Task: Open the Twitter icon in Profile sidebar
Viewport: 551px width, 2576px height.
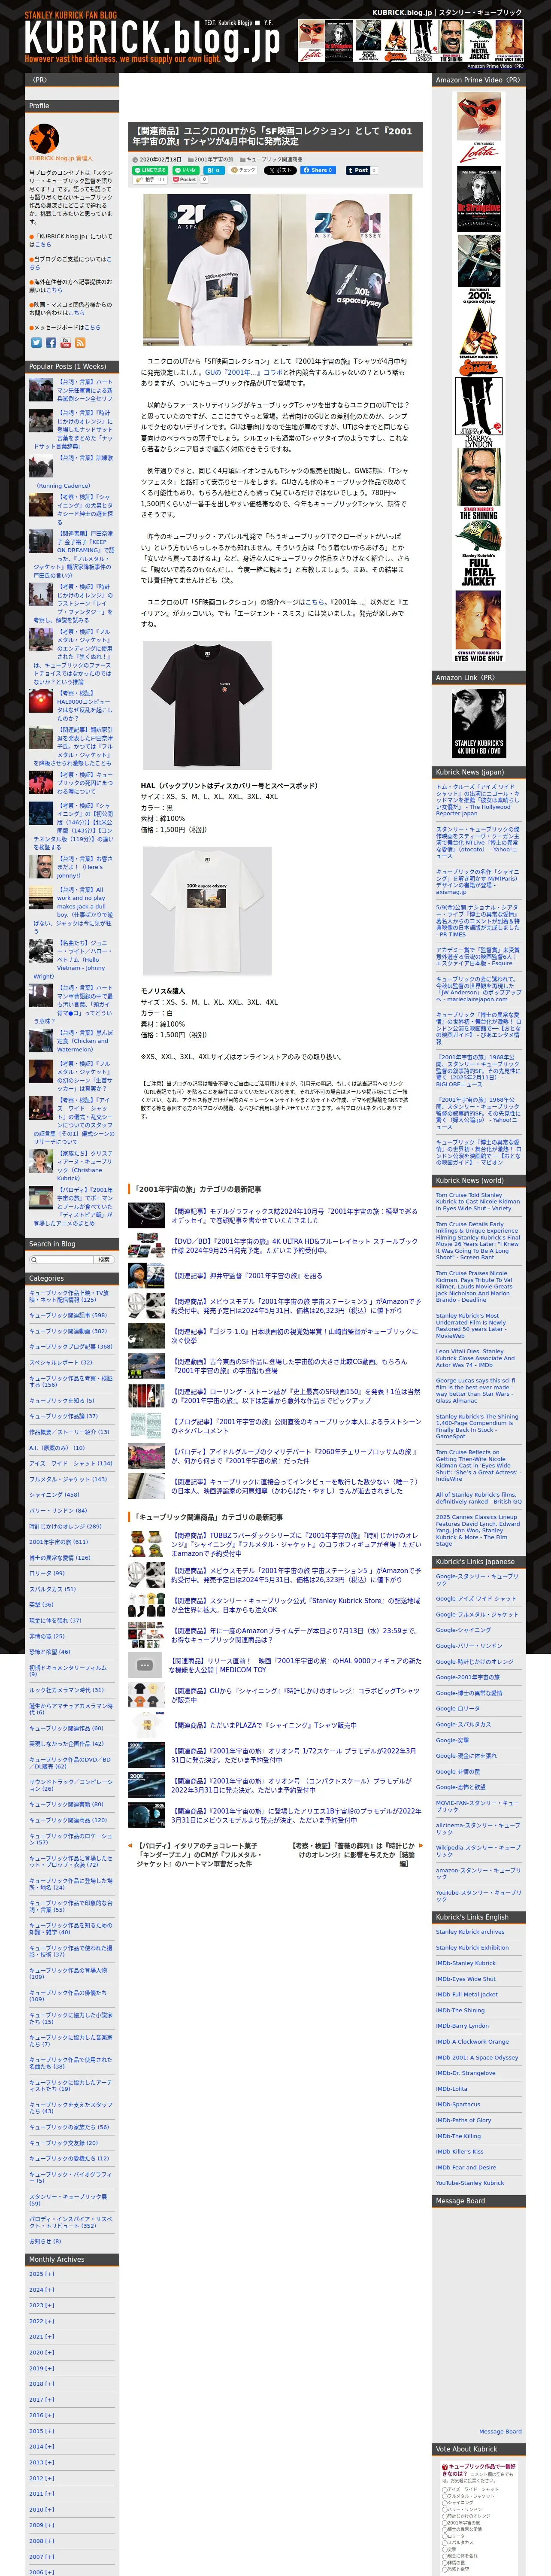Action: pos(36,343)
